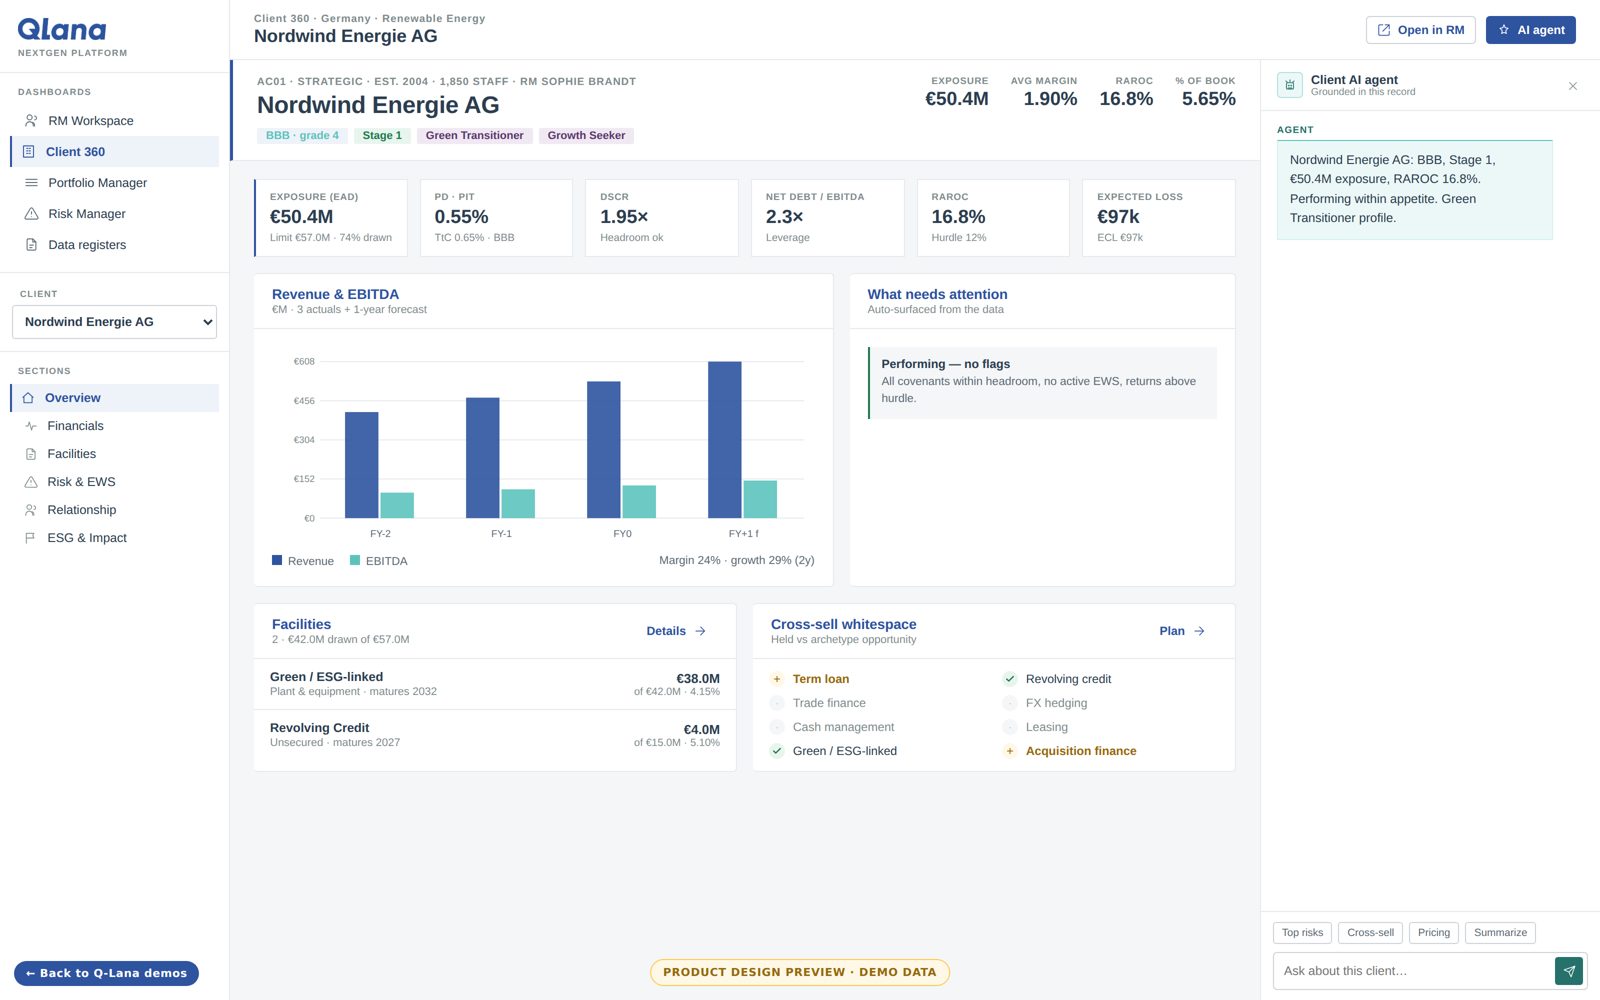The image size is (1600, 1000).
Task: Click the check icon beside Green / ESG-linked
Action: (777, 751)
